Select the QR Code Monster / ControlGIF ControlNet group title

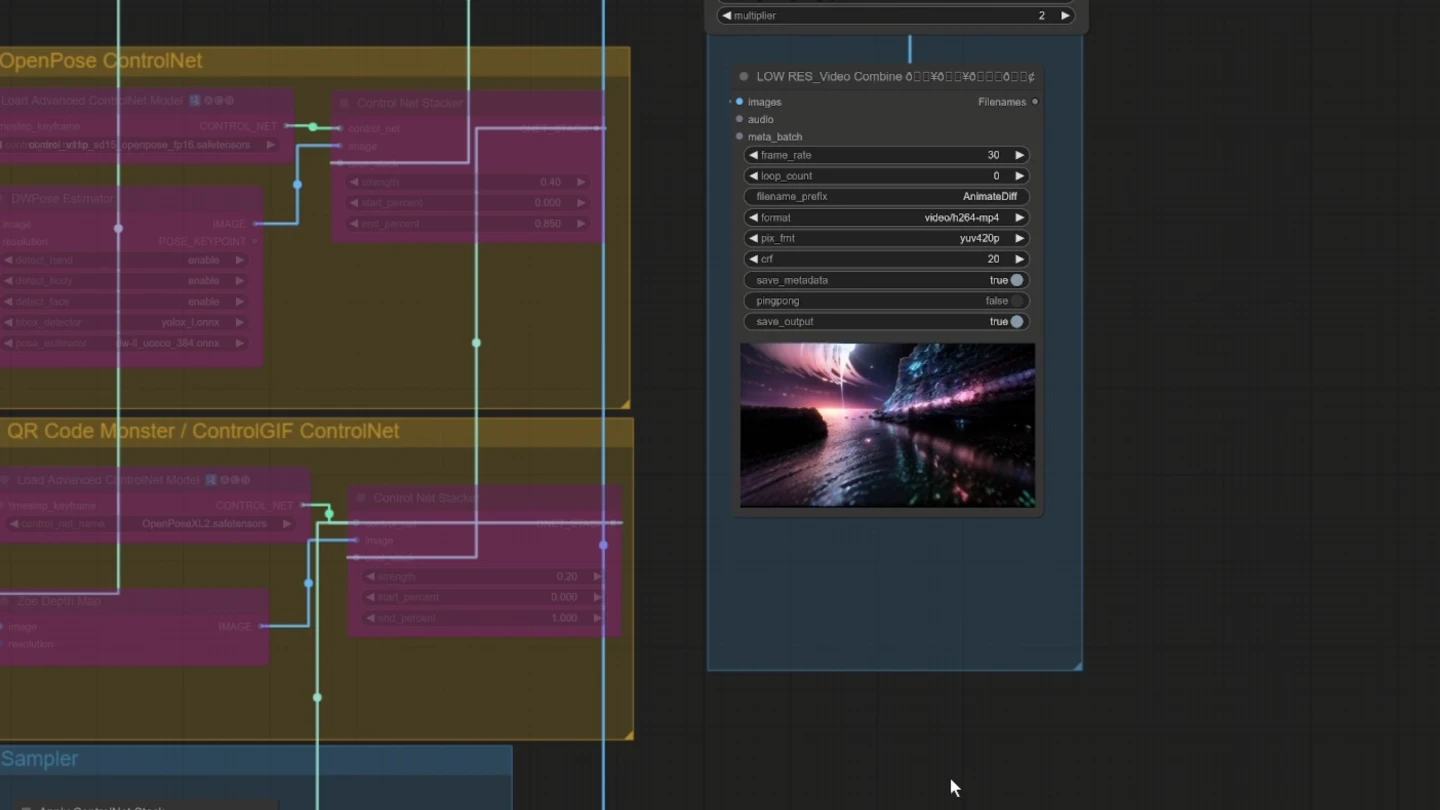203,431
